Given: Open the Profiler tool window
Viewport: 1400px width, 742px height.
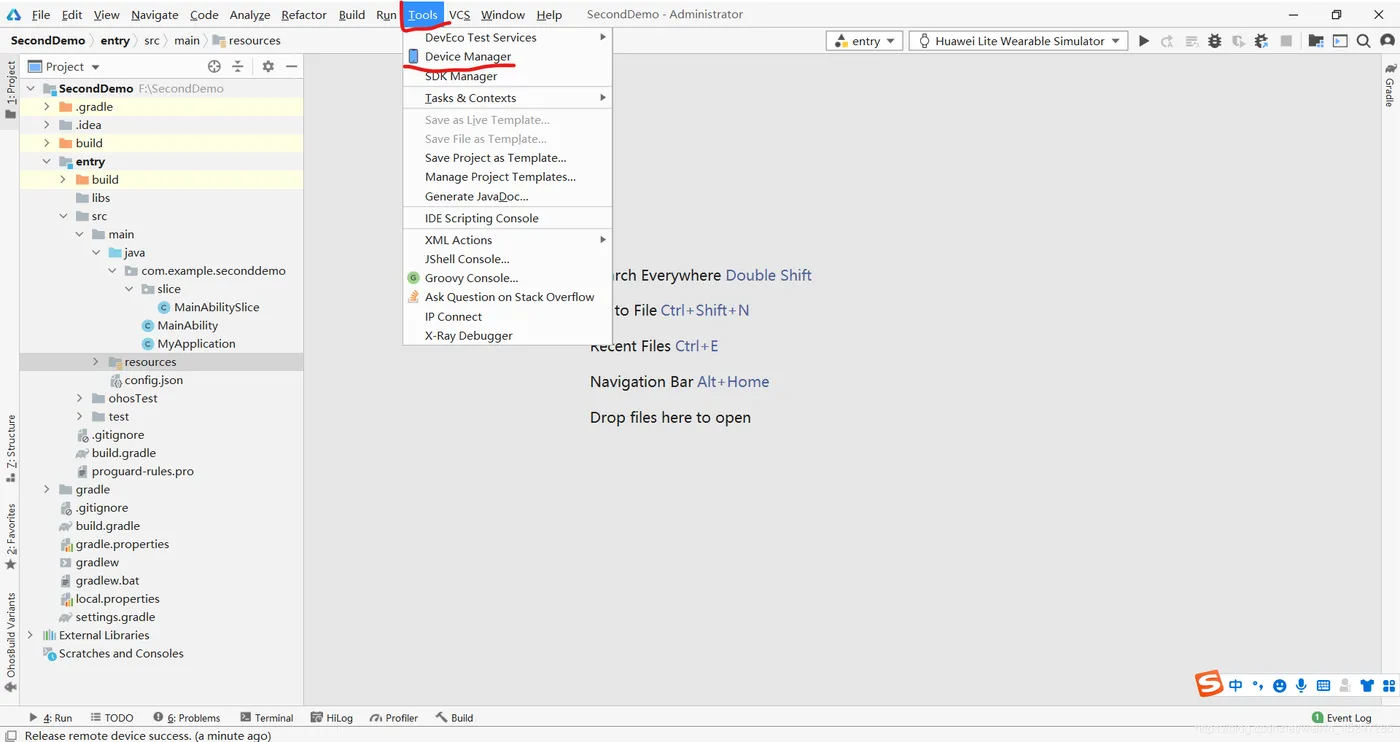Looking at the screenshot, I should (393, 718).
